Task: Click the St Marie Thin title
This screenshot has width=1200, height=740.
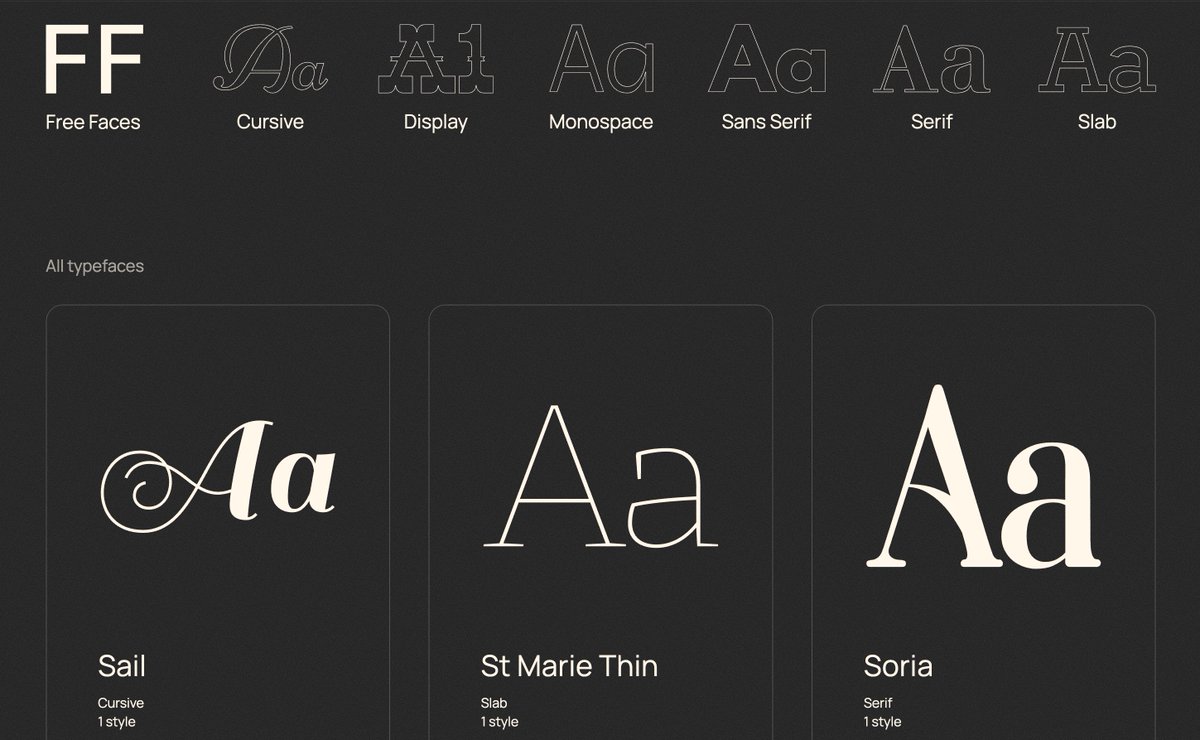Action: [x=569, y=666]
